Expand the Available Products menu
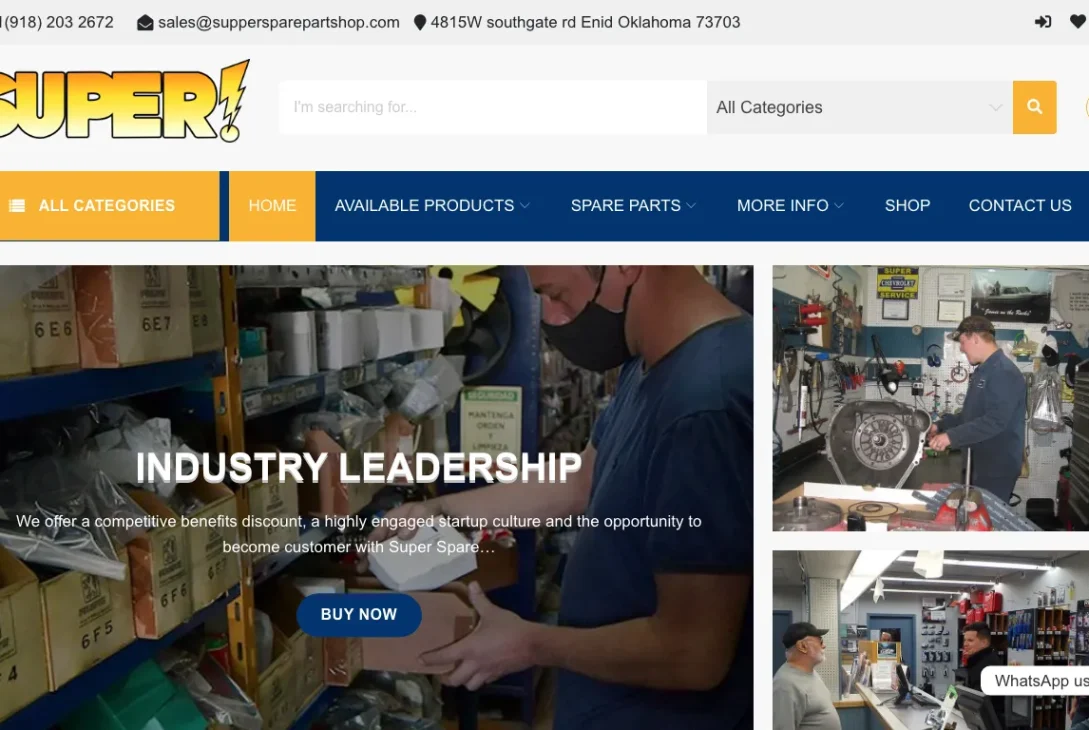 click(x=432, y=206)
